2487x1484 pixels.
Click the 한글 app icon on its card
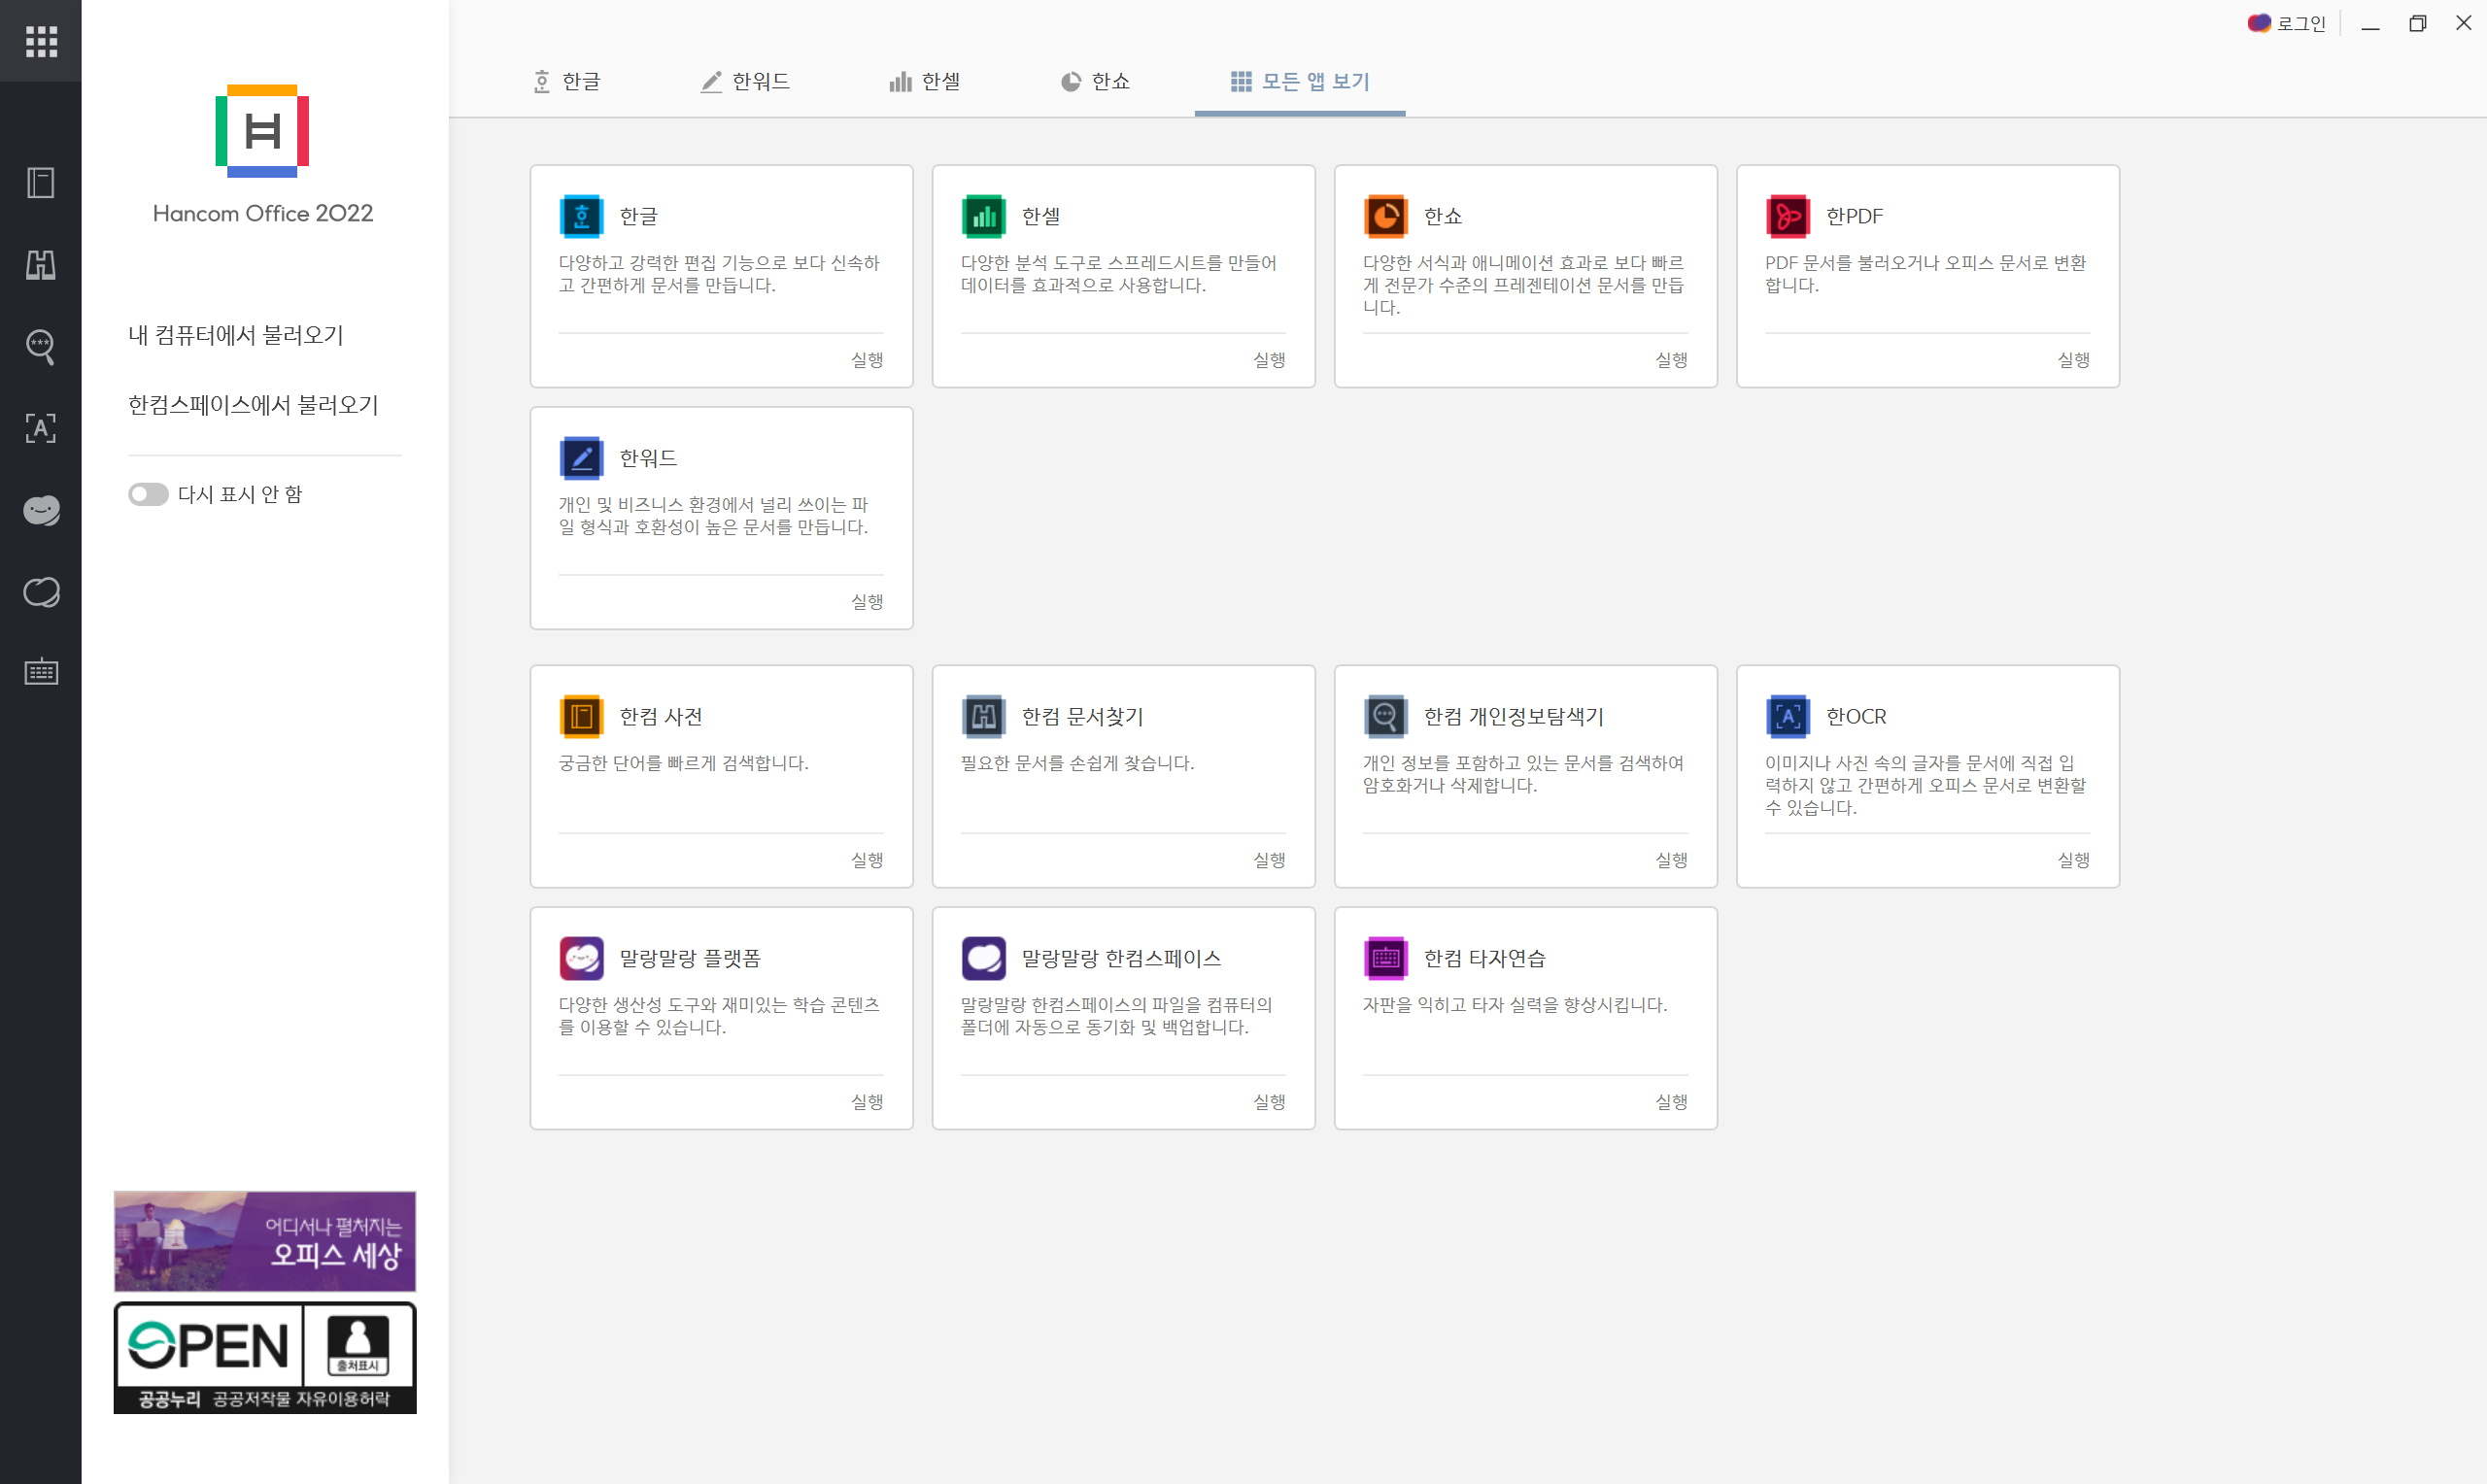(582, 216)
